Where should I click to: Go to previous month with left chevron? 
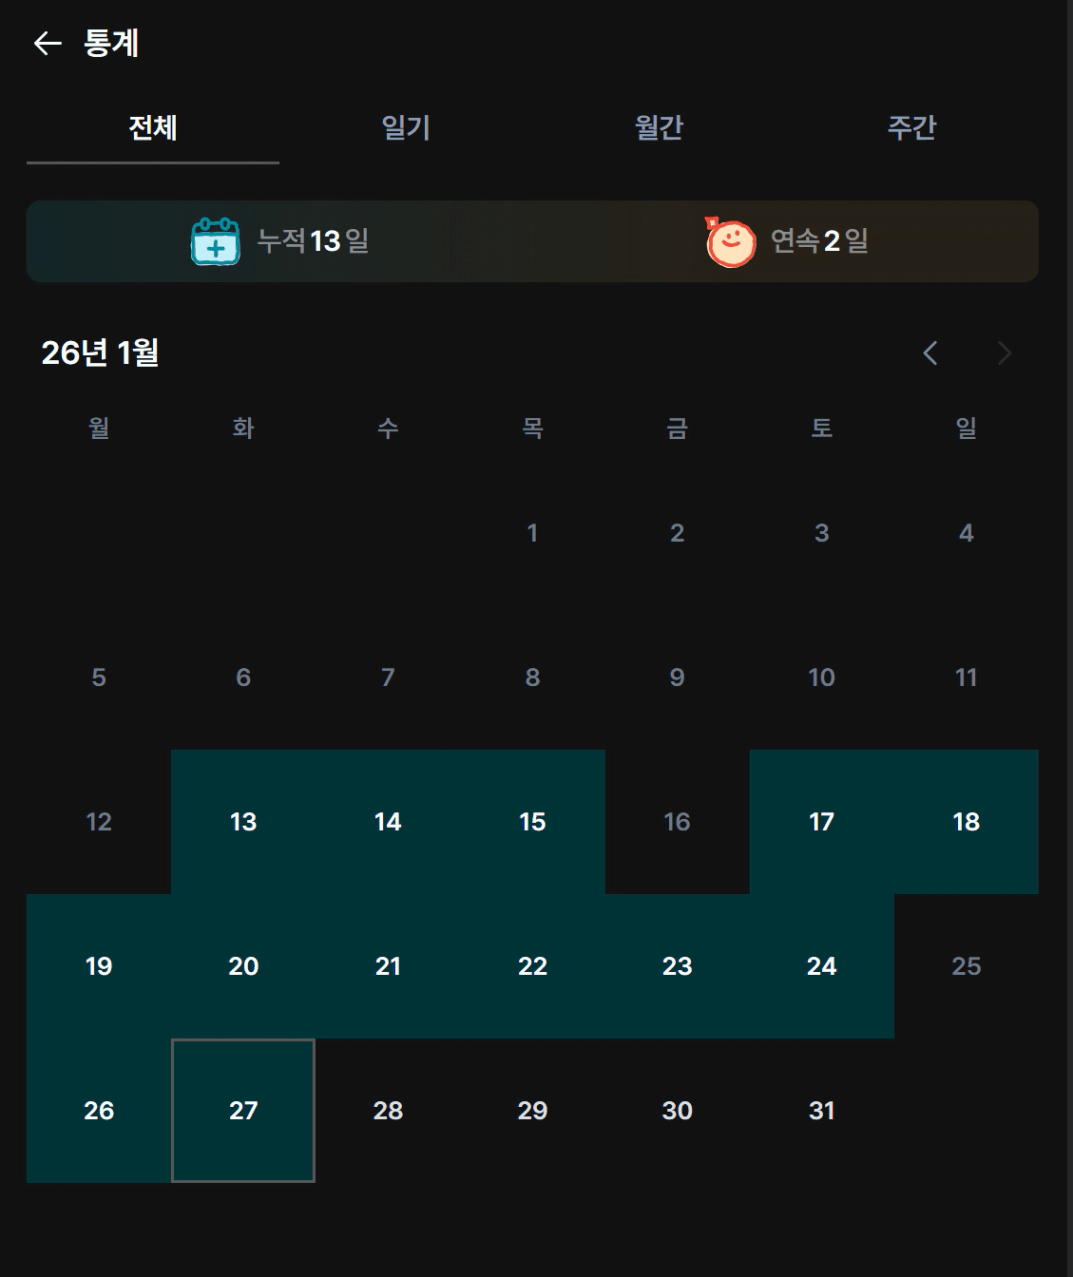930,353
